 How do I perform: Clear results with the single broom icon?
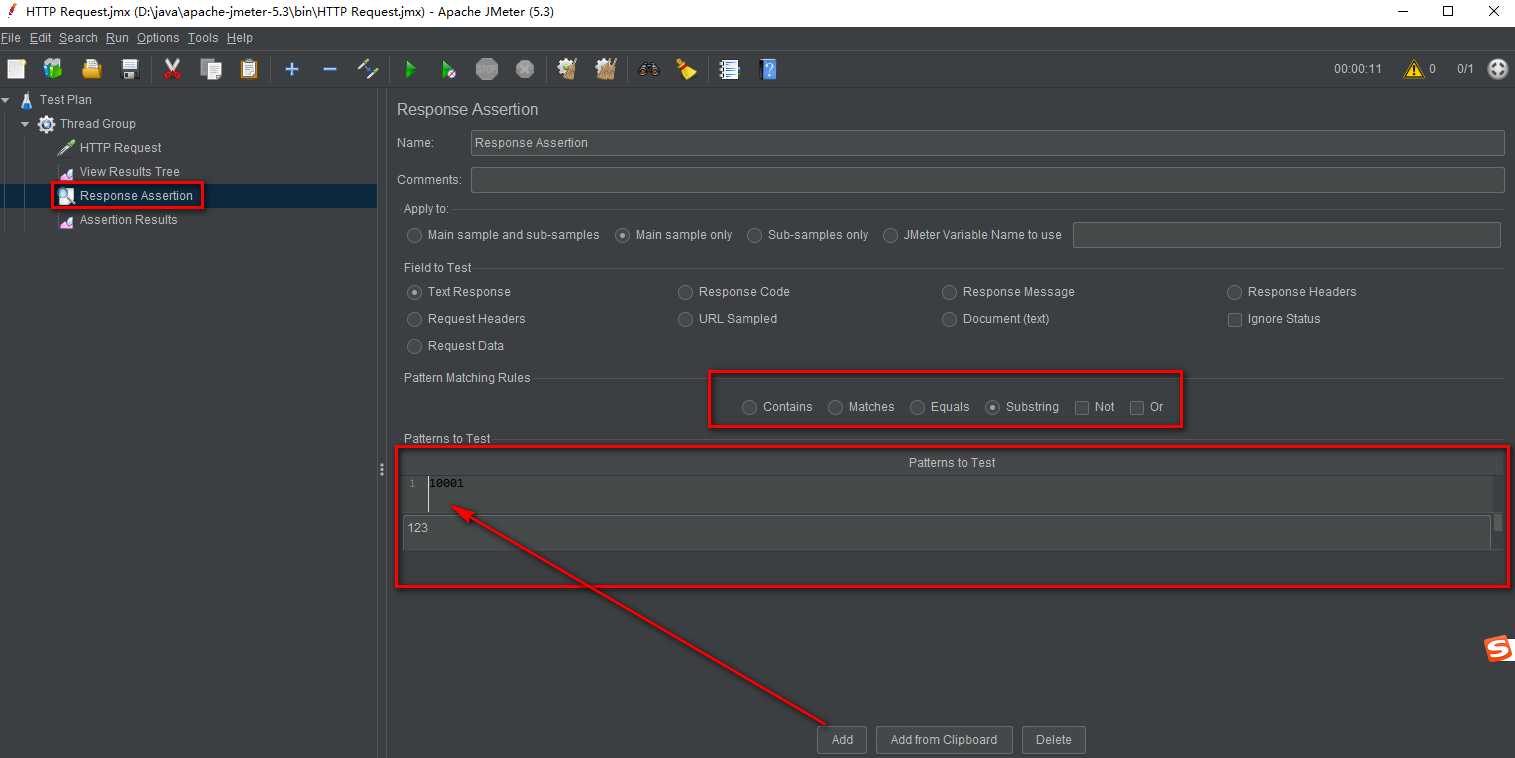[x=567, y=69]
